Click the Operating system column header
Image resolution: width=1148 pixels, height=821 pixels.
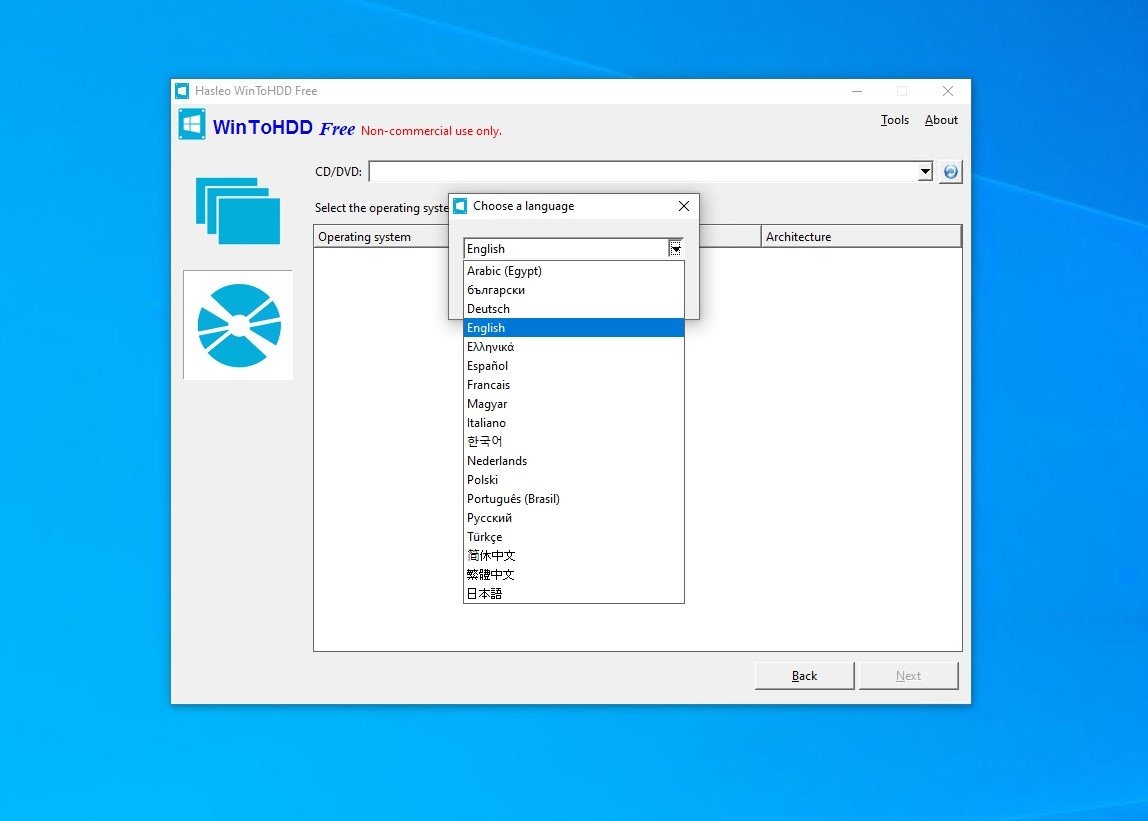coord(381,237)
